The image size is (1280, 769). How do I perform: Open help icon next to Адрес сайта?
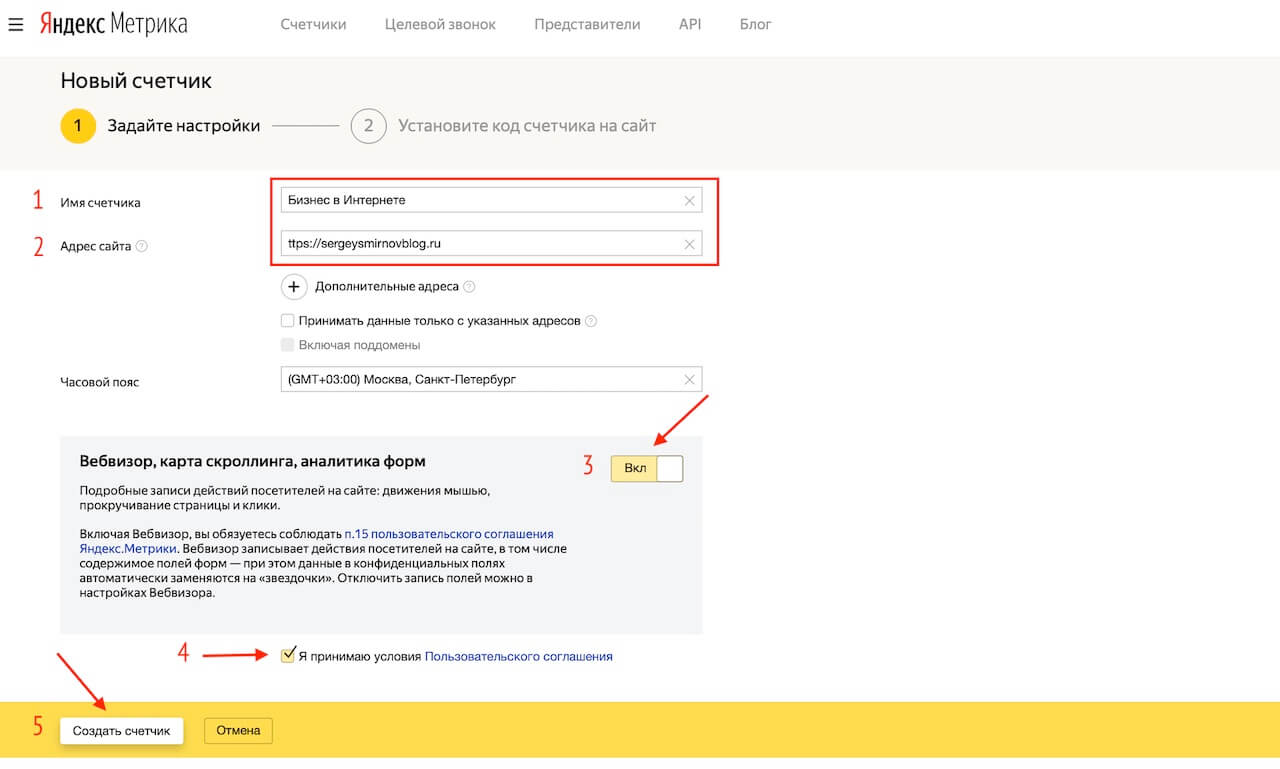[x=141, y=246]
